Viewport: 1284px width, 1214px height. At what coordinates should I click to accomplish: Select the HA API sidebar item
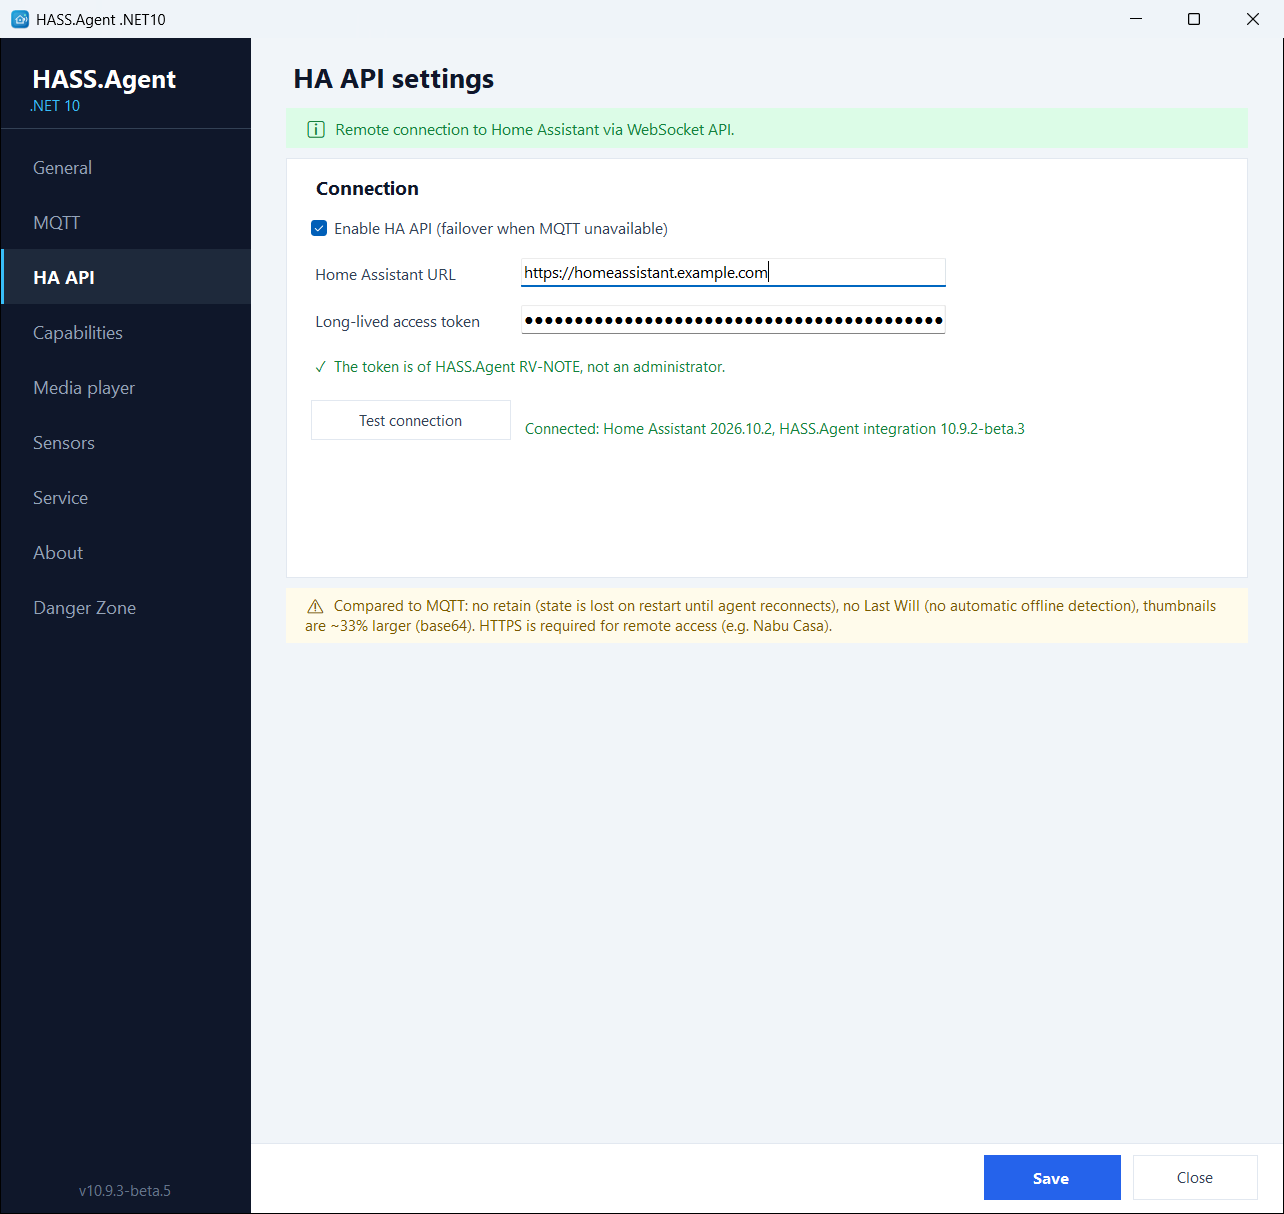click(126, 277)
